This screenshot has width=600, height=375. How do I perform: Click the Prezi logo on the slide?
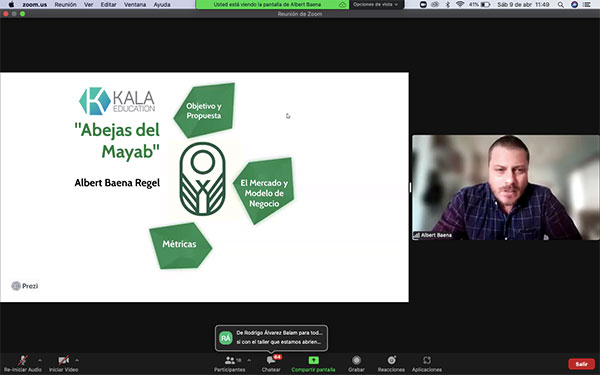click(x=24, y=286)
